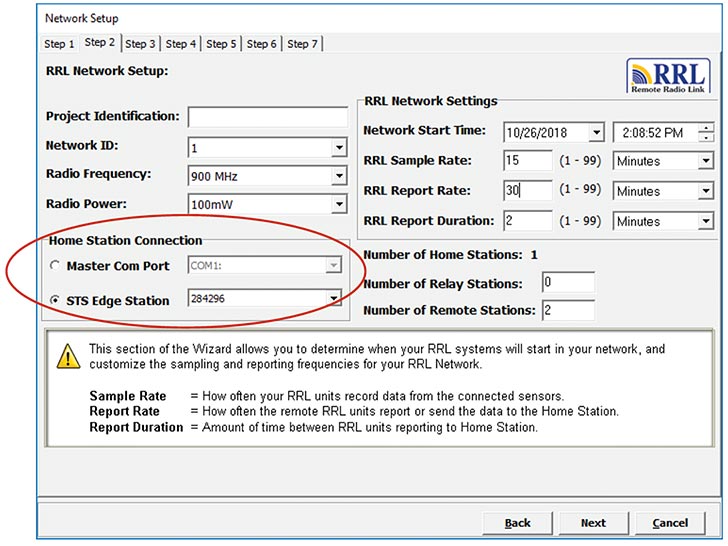Select the Master Com Port radio button
728x546 pixels.
pos(55,266)
